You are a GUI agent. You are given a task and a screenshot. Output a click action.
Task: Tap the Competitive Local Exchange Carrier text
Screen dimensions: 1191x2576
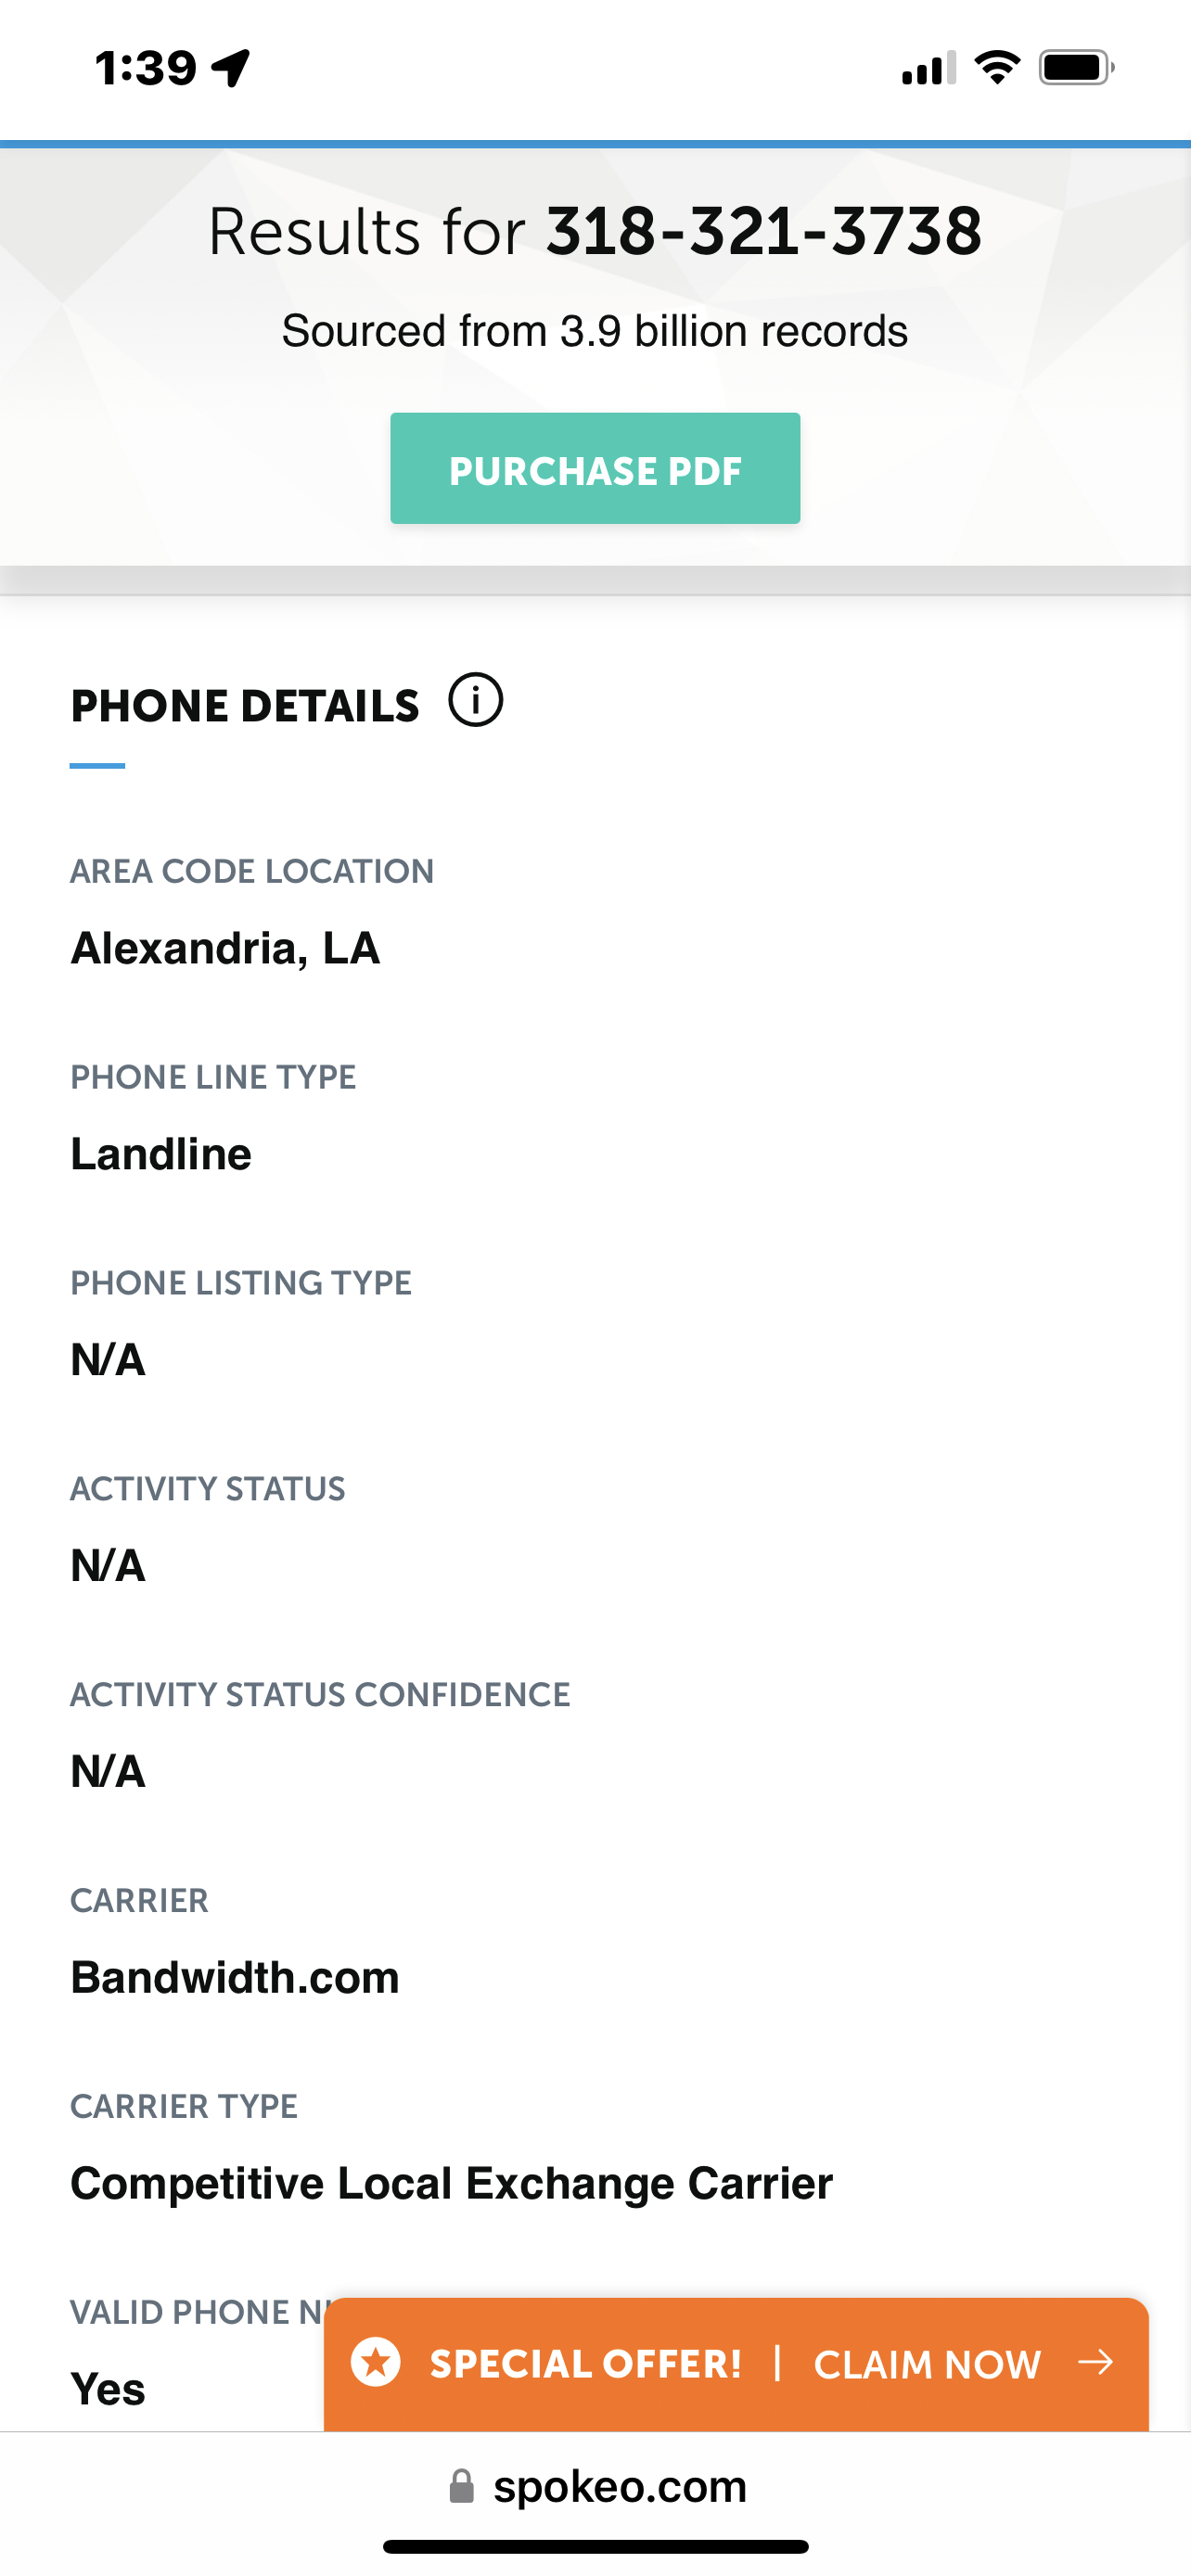tap(451, 2183)
